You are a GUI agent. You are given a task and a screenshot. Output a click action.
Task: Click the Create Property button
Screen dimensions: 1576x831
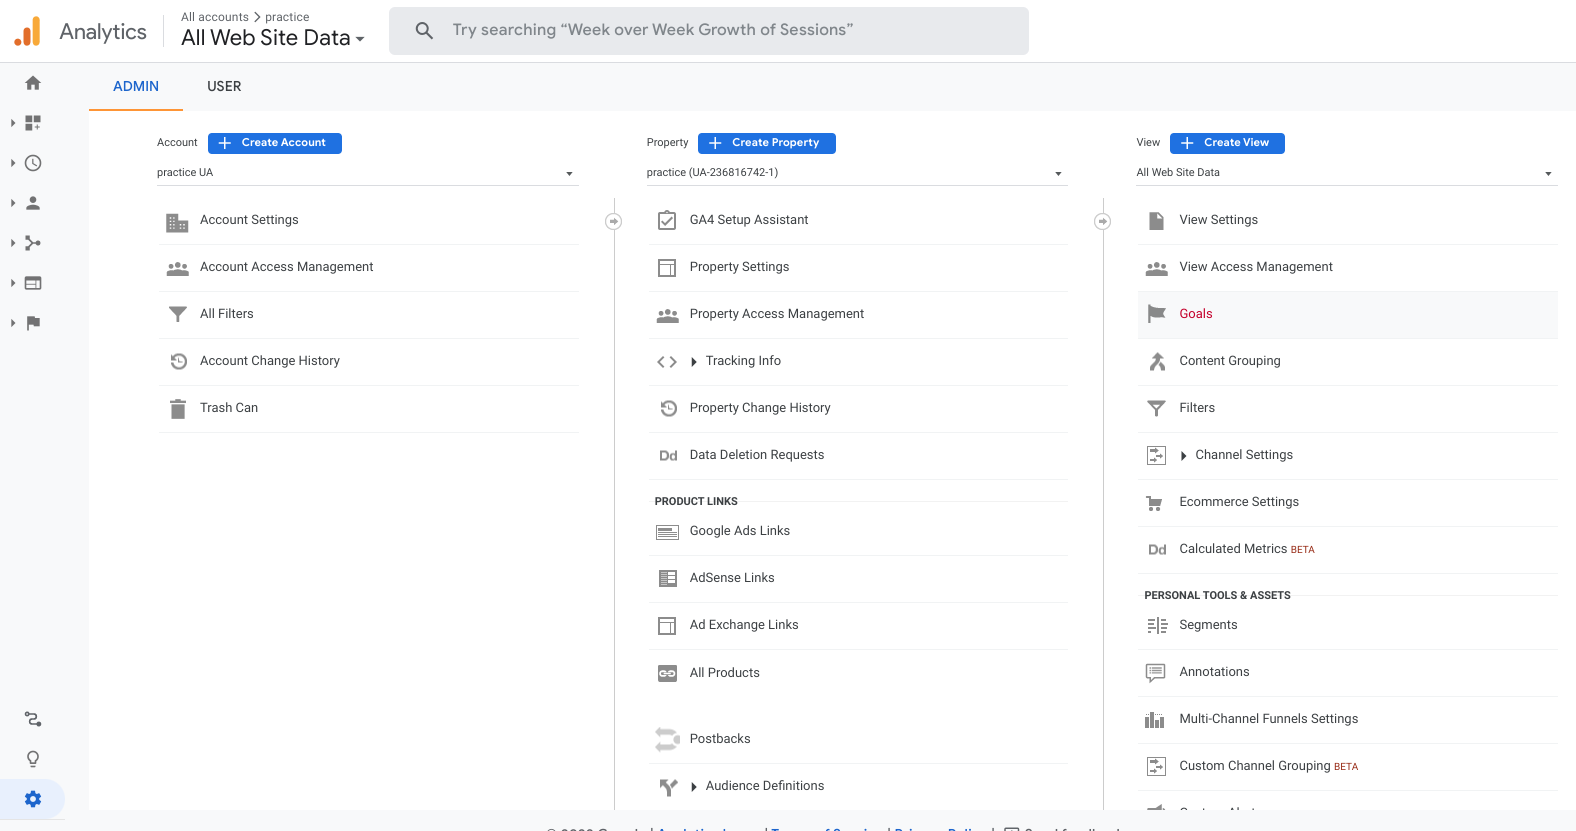[x=767, y=143]
